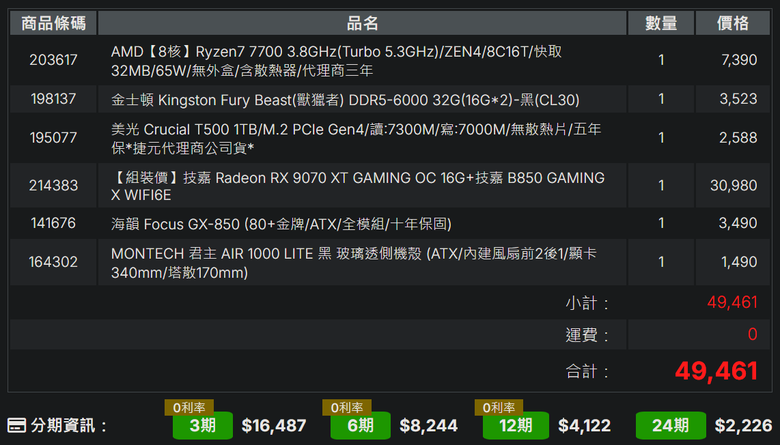Screen dimensions: 780x445
Task: Click the $8,244 installment amount
Action: click(428, 426)
